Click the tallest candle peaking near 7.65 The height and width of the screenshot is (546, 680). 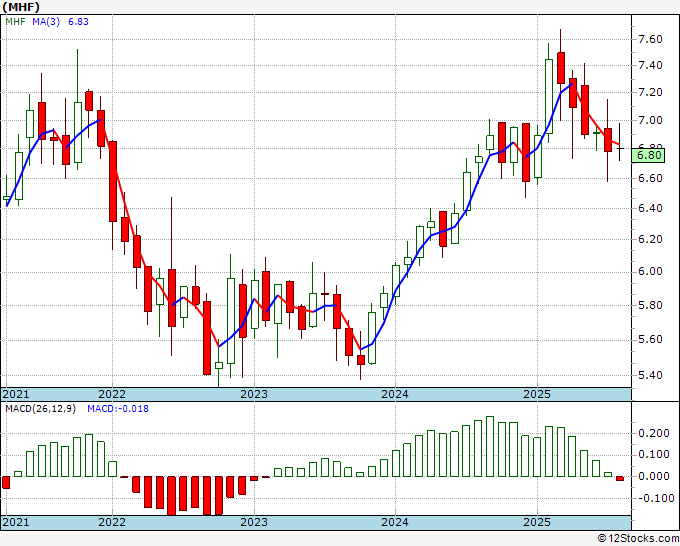[561, 68]
